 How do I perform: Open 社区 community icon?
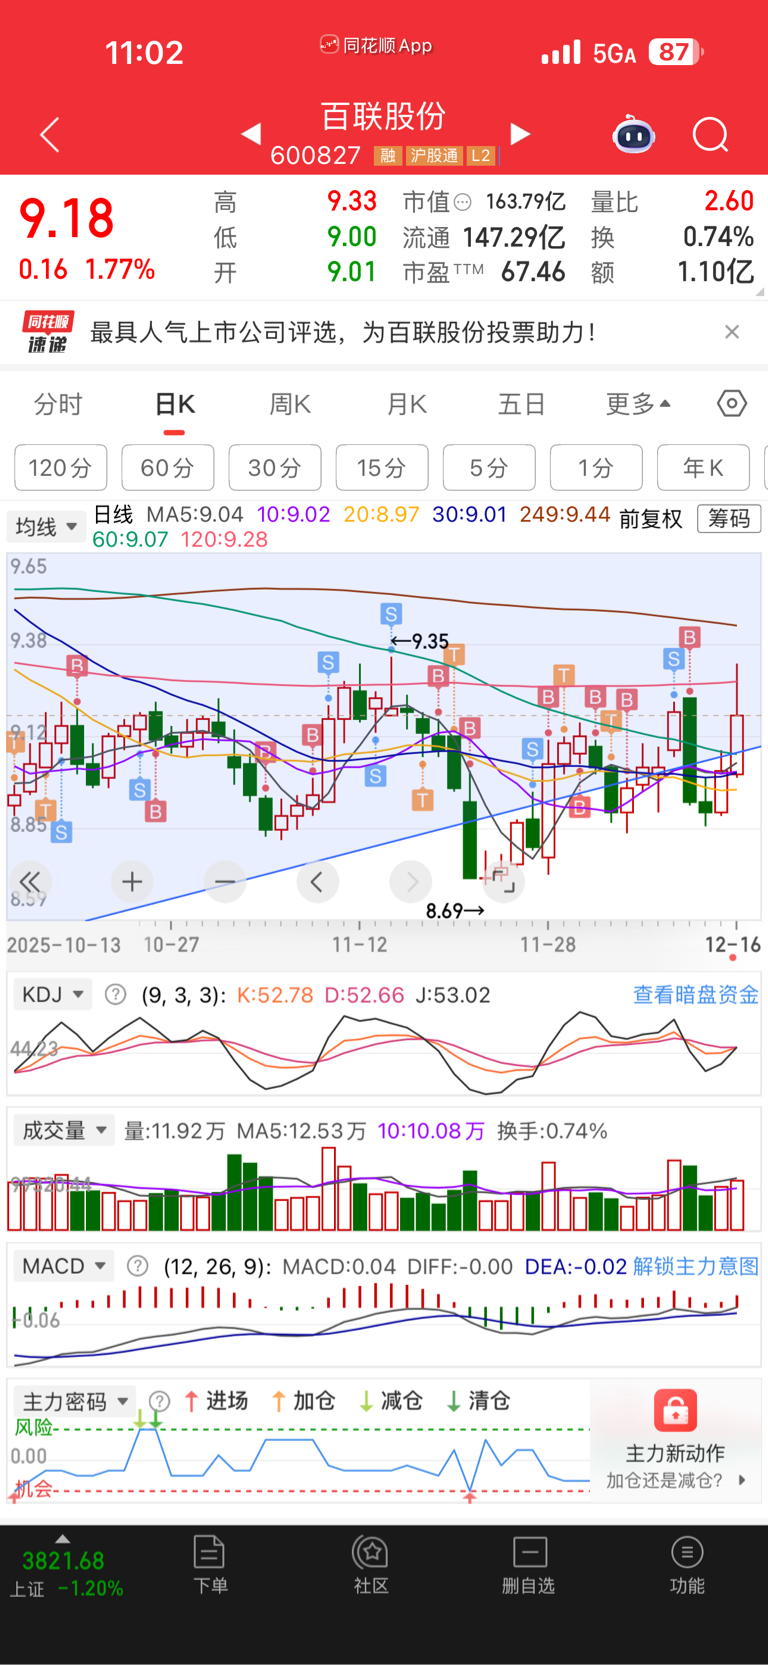[x=371, y=1564]
